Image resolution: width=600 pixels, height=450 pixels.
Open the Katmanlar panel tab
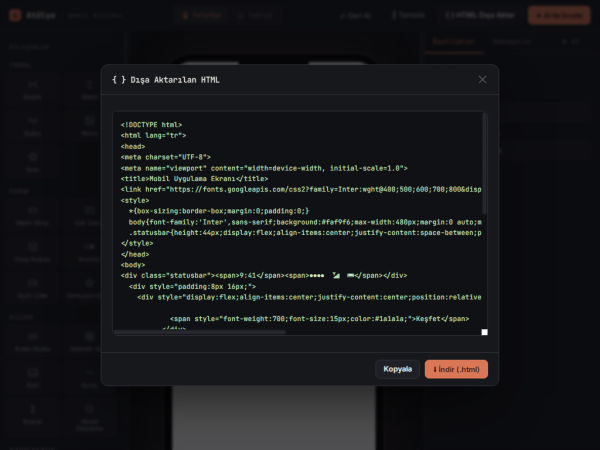[x=512, y=41]
